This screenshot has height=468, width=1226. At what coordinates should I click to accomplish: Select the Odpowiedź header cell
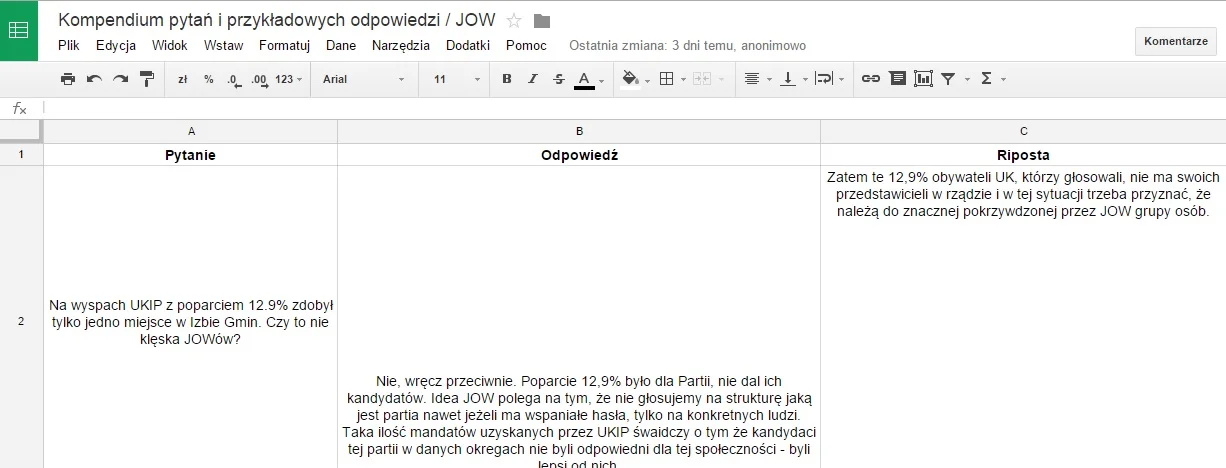pyautogui.click(x=579, y=155)
